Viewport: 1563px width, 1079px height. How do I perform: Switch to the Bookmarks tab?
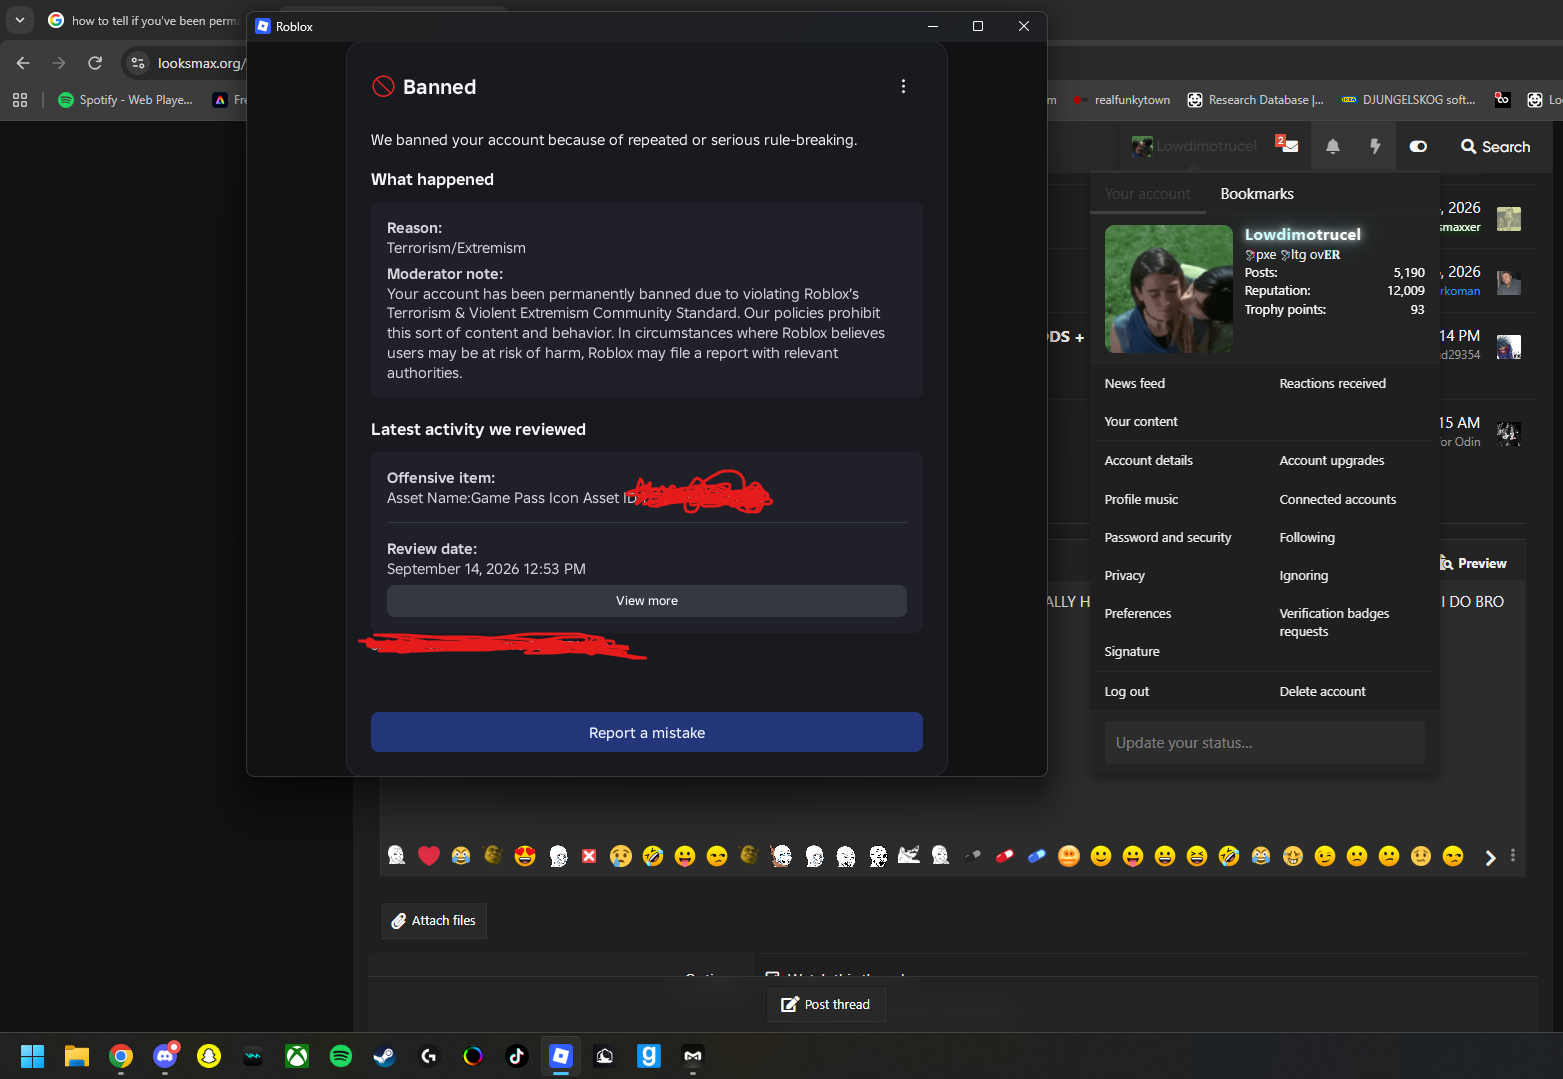[x=1257, y=194]
